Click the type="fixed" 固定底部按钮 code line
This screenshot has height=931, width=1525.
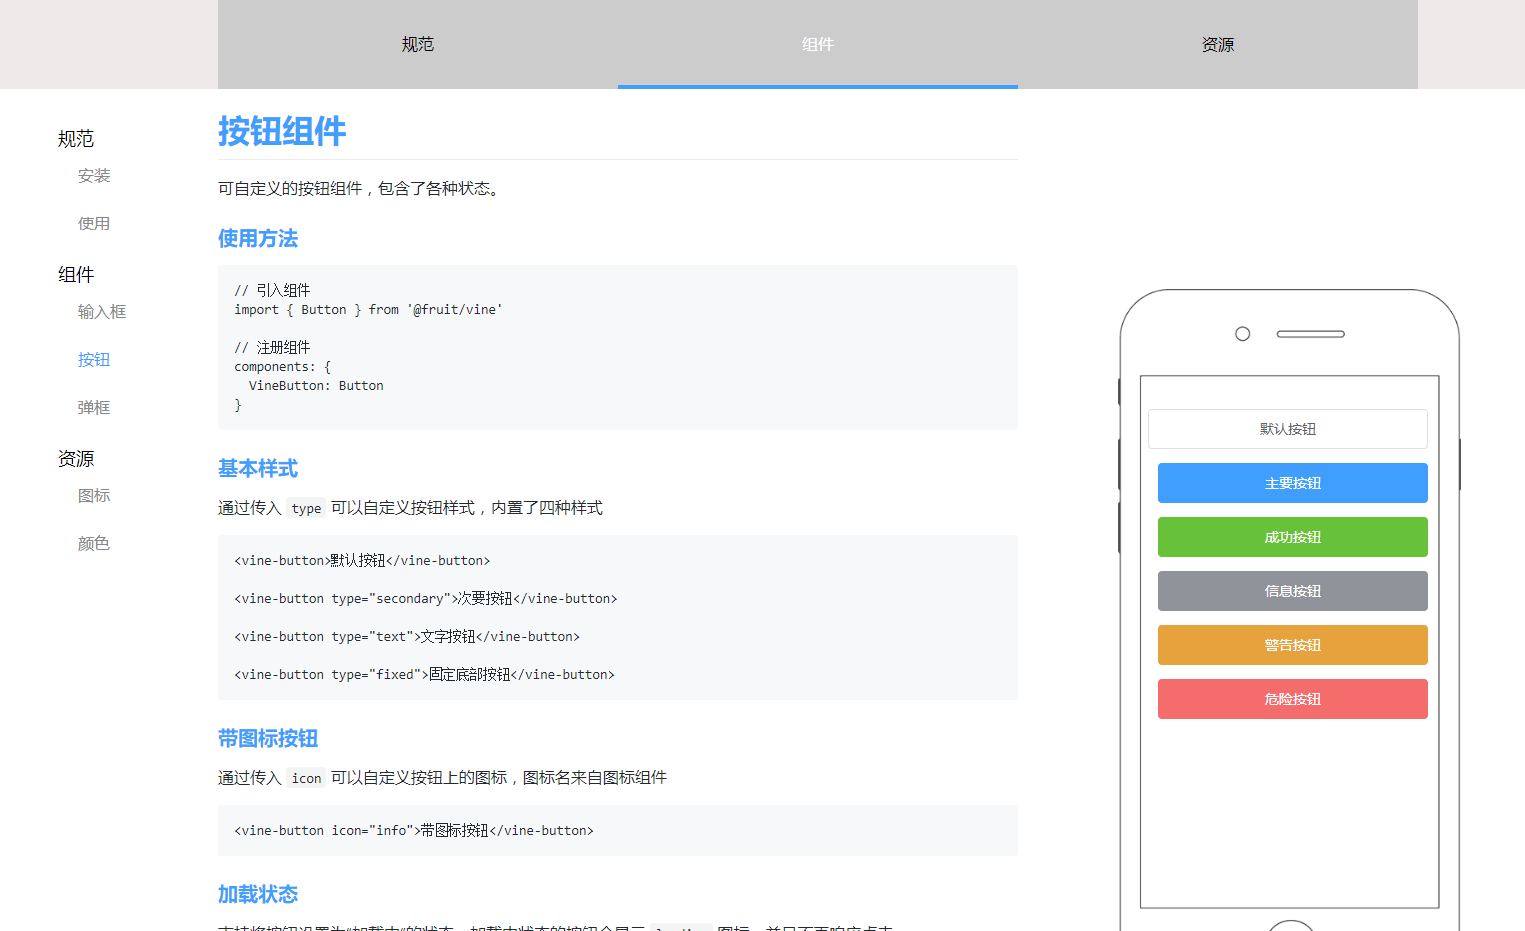coord(425,674)
